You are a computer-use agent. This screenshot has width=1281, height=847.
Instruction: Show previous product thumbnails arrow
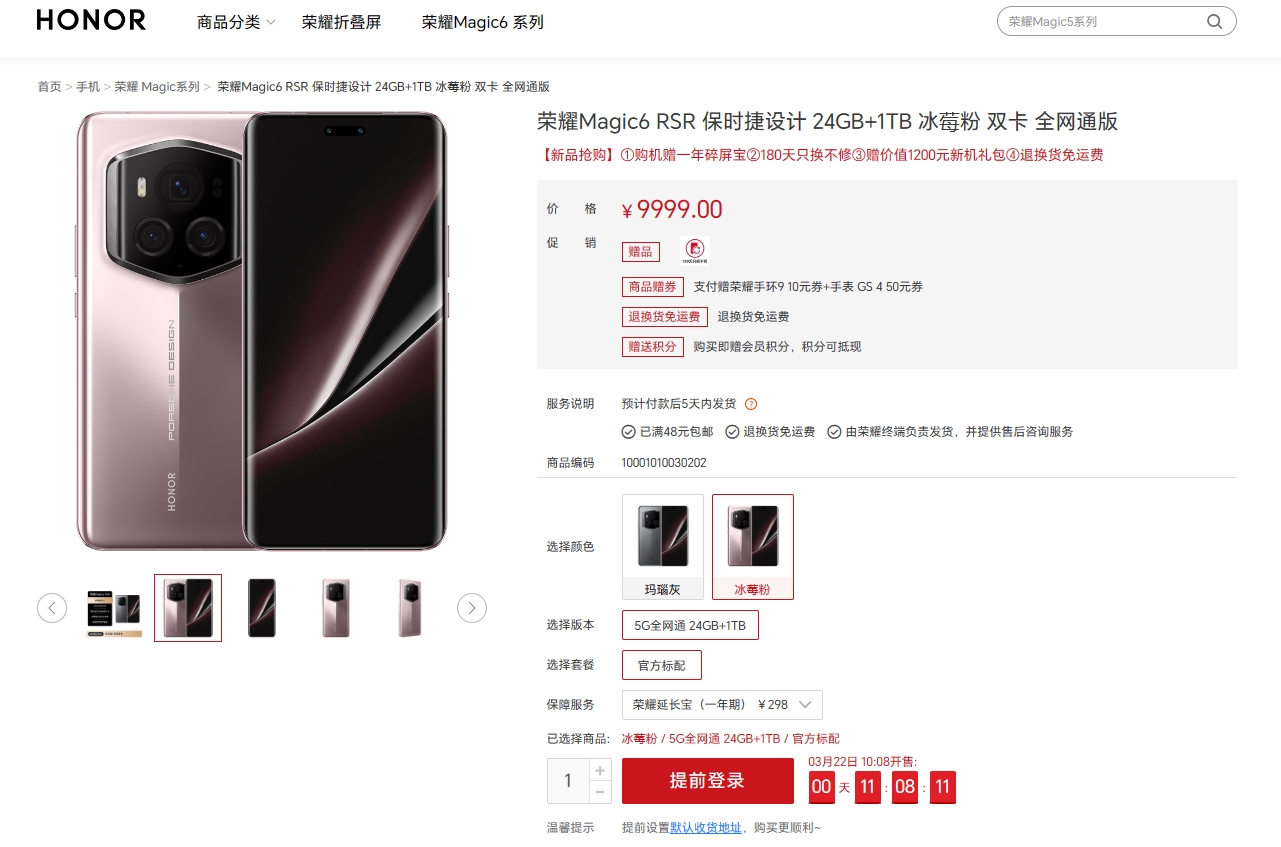tap(52, 607)
